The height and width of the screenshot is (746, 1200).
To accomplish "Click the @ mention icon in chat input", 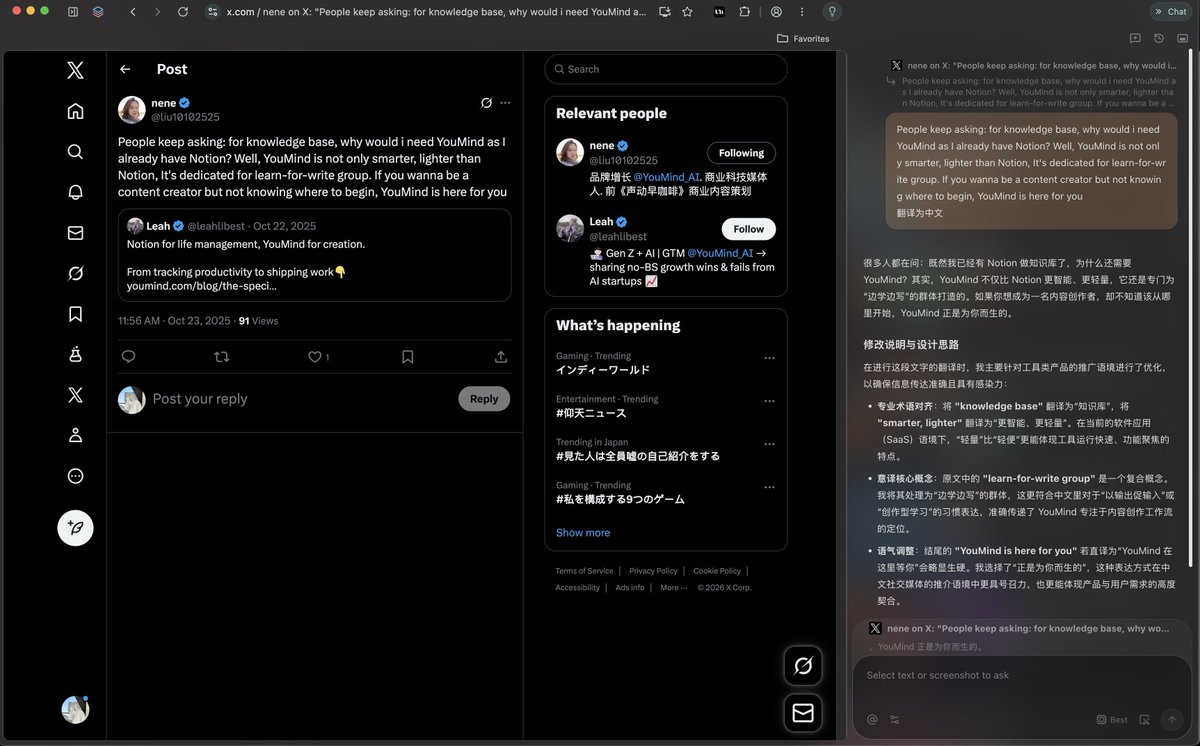I will click(x=871, y=719).
